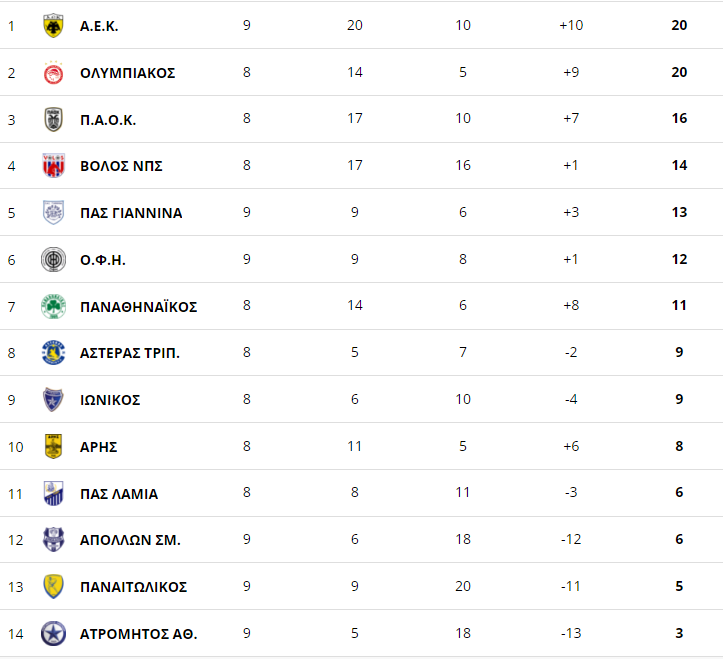Viewport: 723px width, 659px height.
Task: Click the ΟΛΥΜΠΙΑΚΟΣ team name
Action: [x=128, y=73]
